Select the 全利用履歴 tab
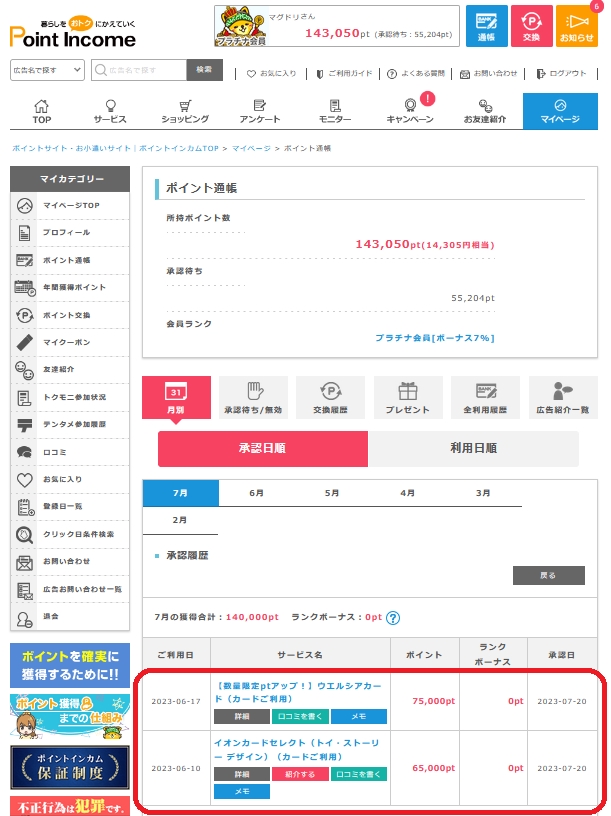 (485, 398)
